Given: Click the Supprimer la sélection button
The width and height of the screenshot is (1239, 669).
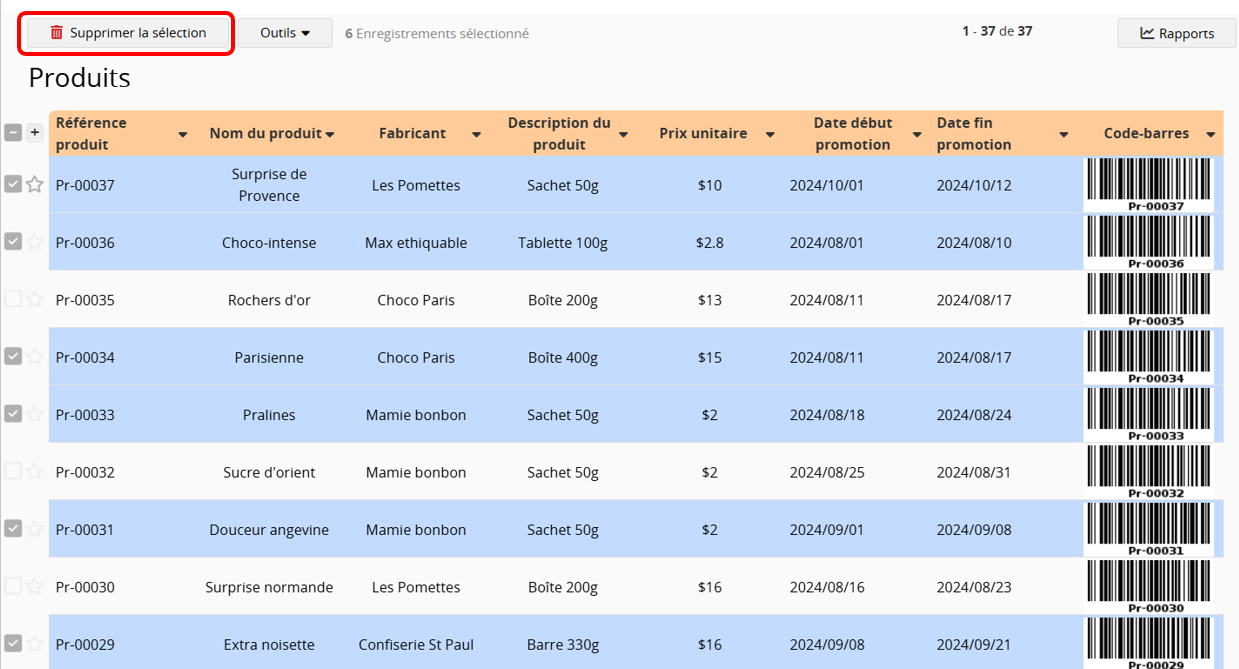Looking at the screenshot, I should coord(127,33).
